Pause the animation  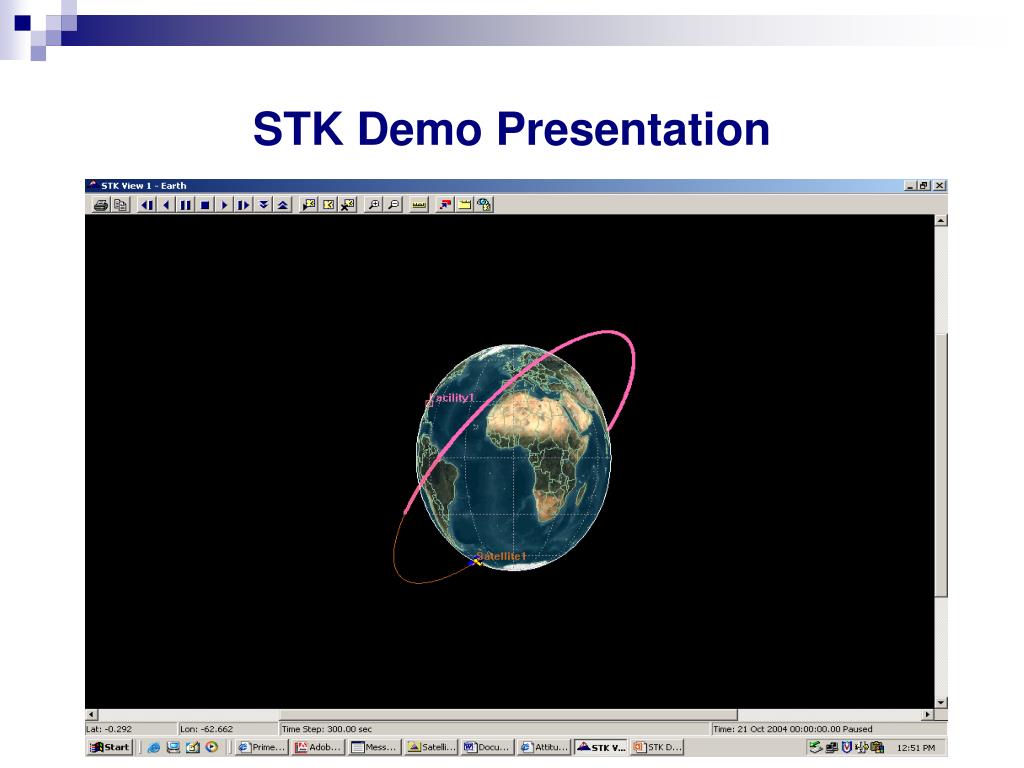[x=185, y=205]
